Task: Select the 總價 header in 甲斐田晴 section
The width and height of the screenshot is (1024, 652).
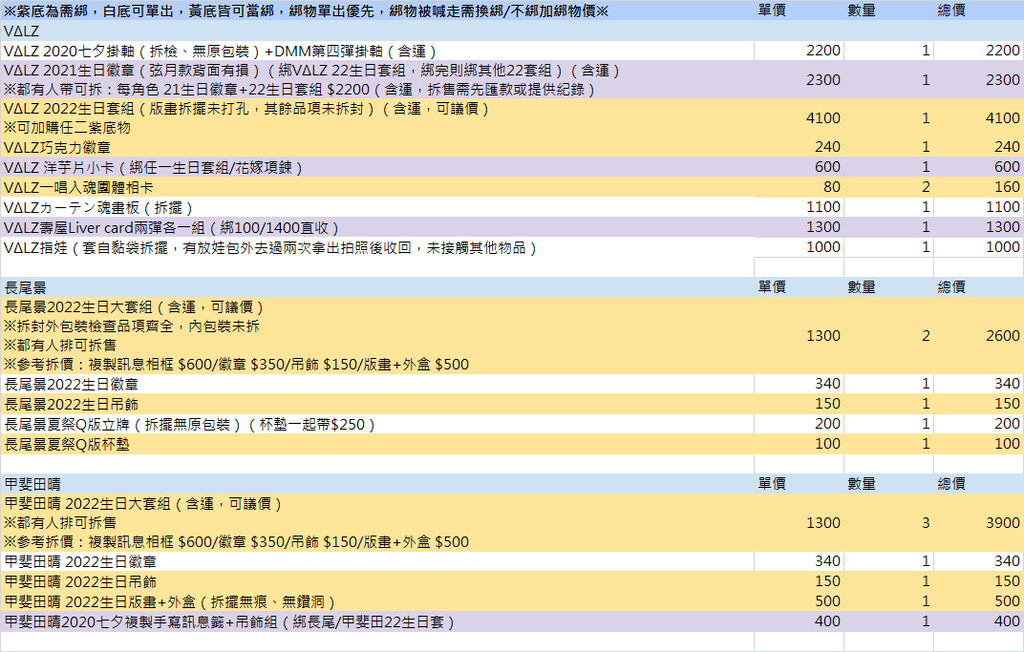Action: [951, 483]
